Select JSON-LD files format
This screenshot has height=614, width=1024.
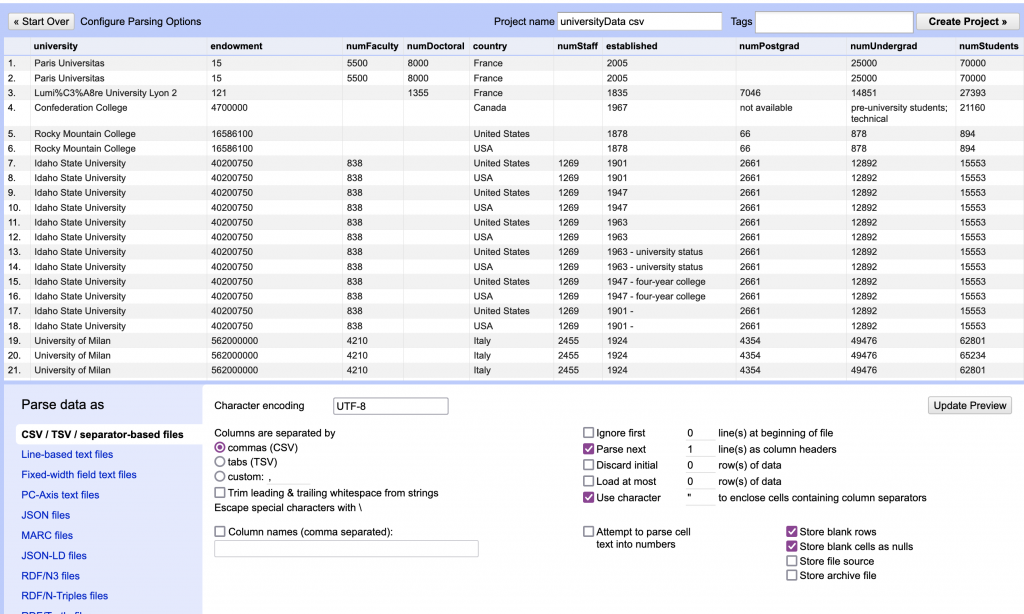(54, 556)
